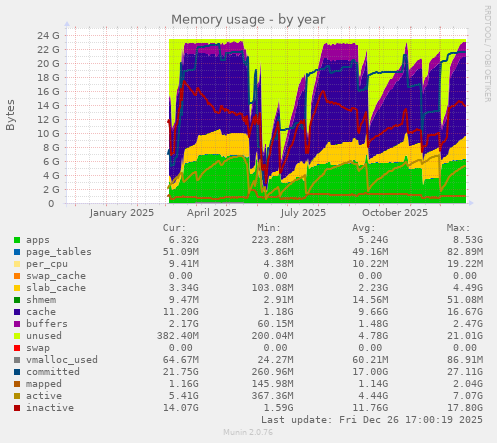The width and height of the screenshot is (497, 443).
Task: Click the '12 G' y-axis tick label
Action: point(48,119)
